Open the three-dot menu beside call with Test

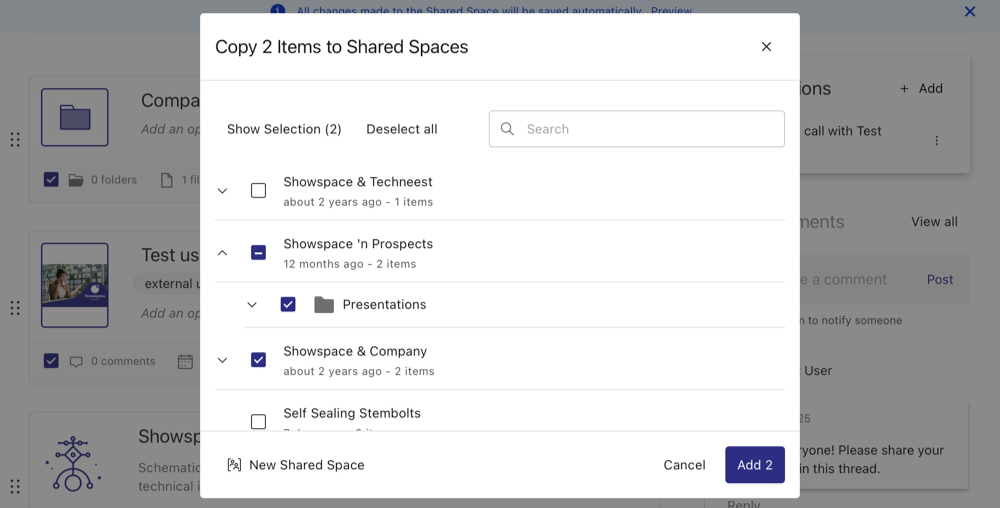click(936, 140)
